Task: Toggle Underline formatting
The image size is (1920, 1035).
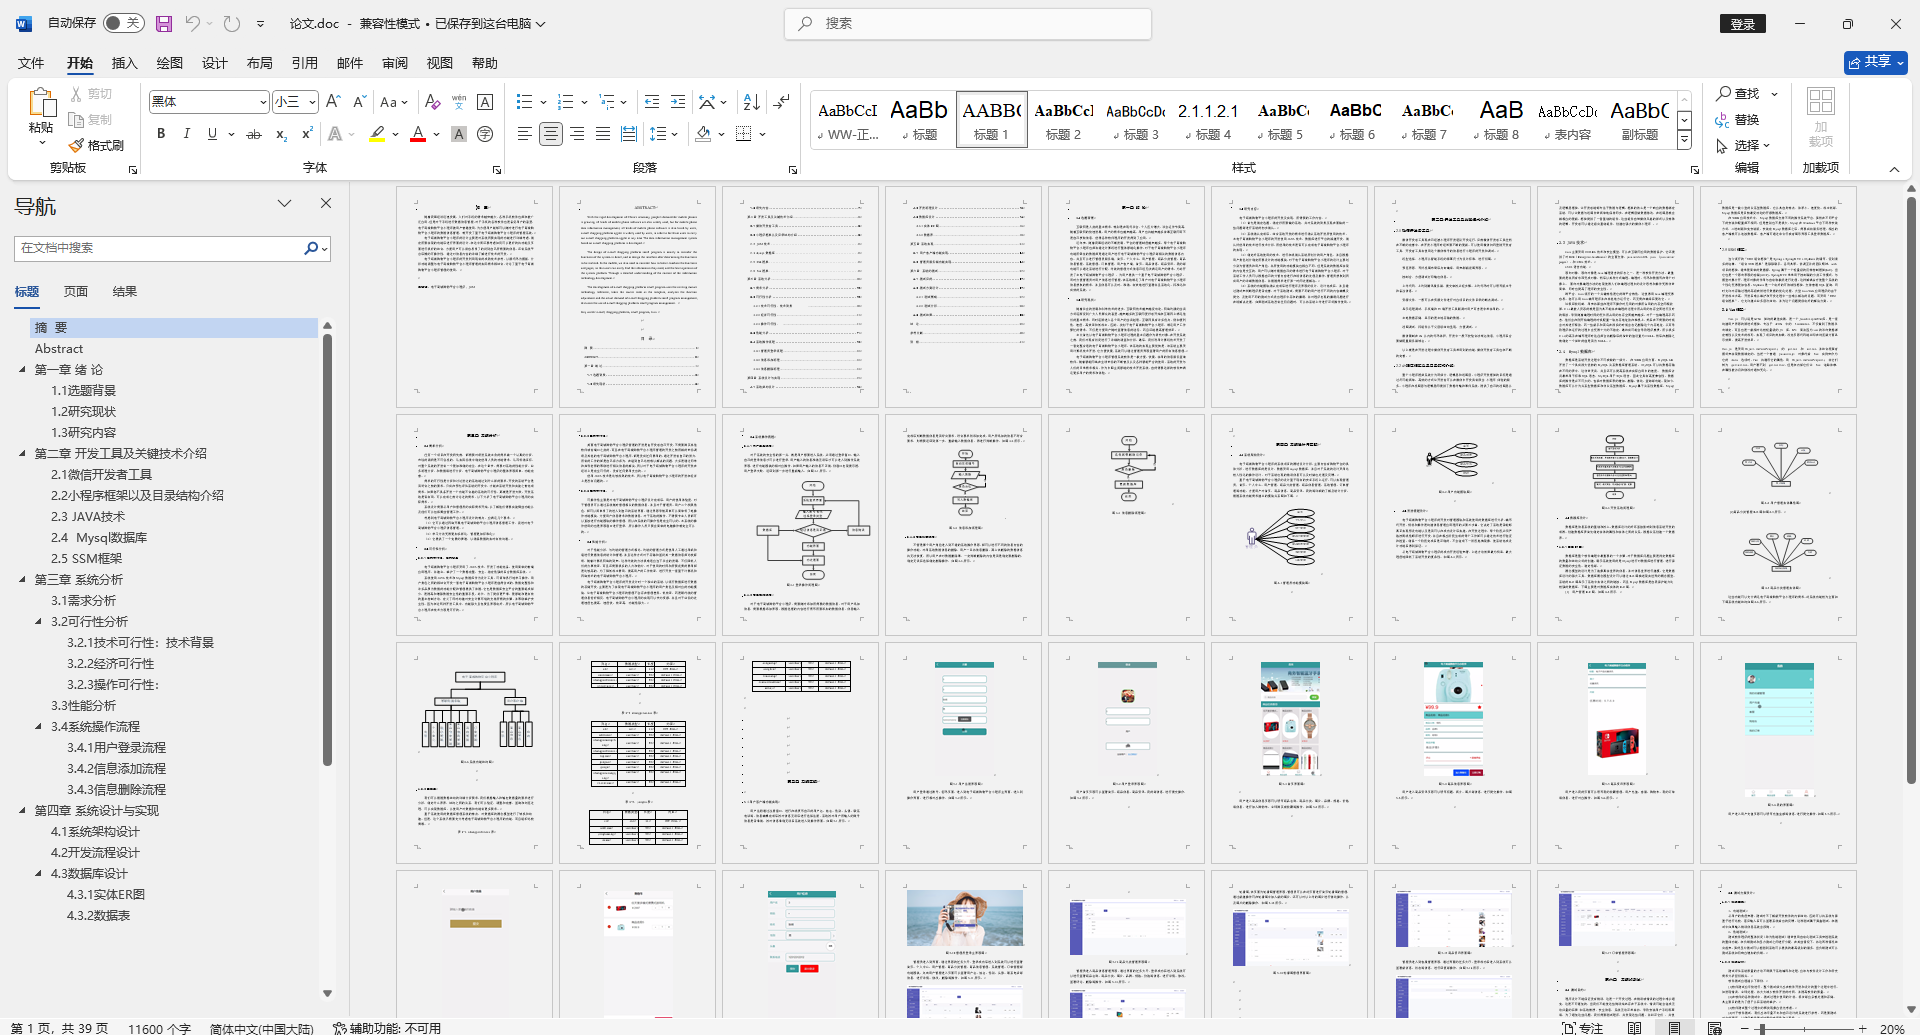Action: tap(212, 134)
